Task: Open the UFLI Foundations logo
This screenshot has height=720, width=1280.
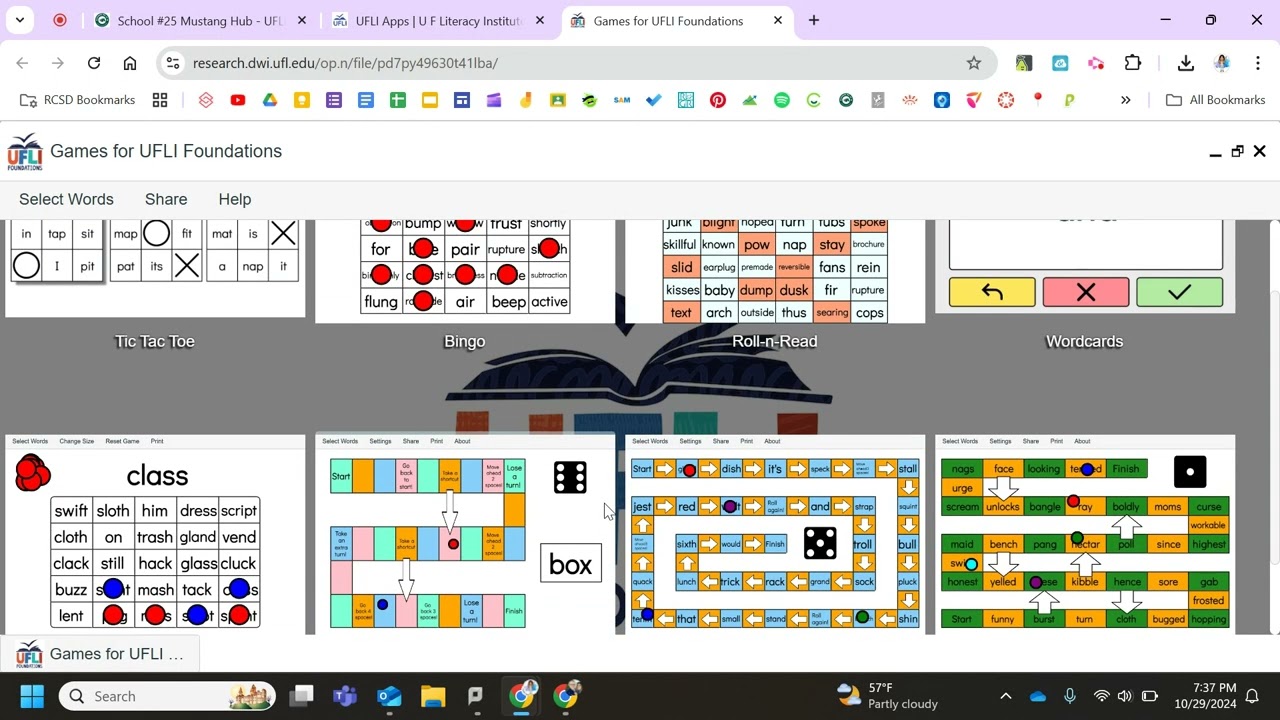Action: 25,152
